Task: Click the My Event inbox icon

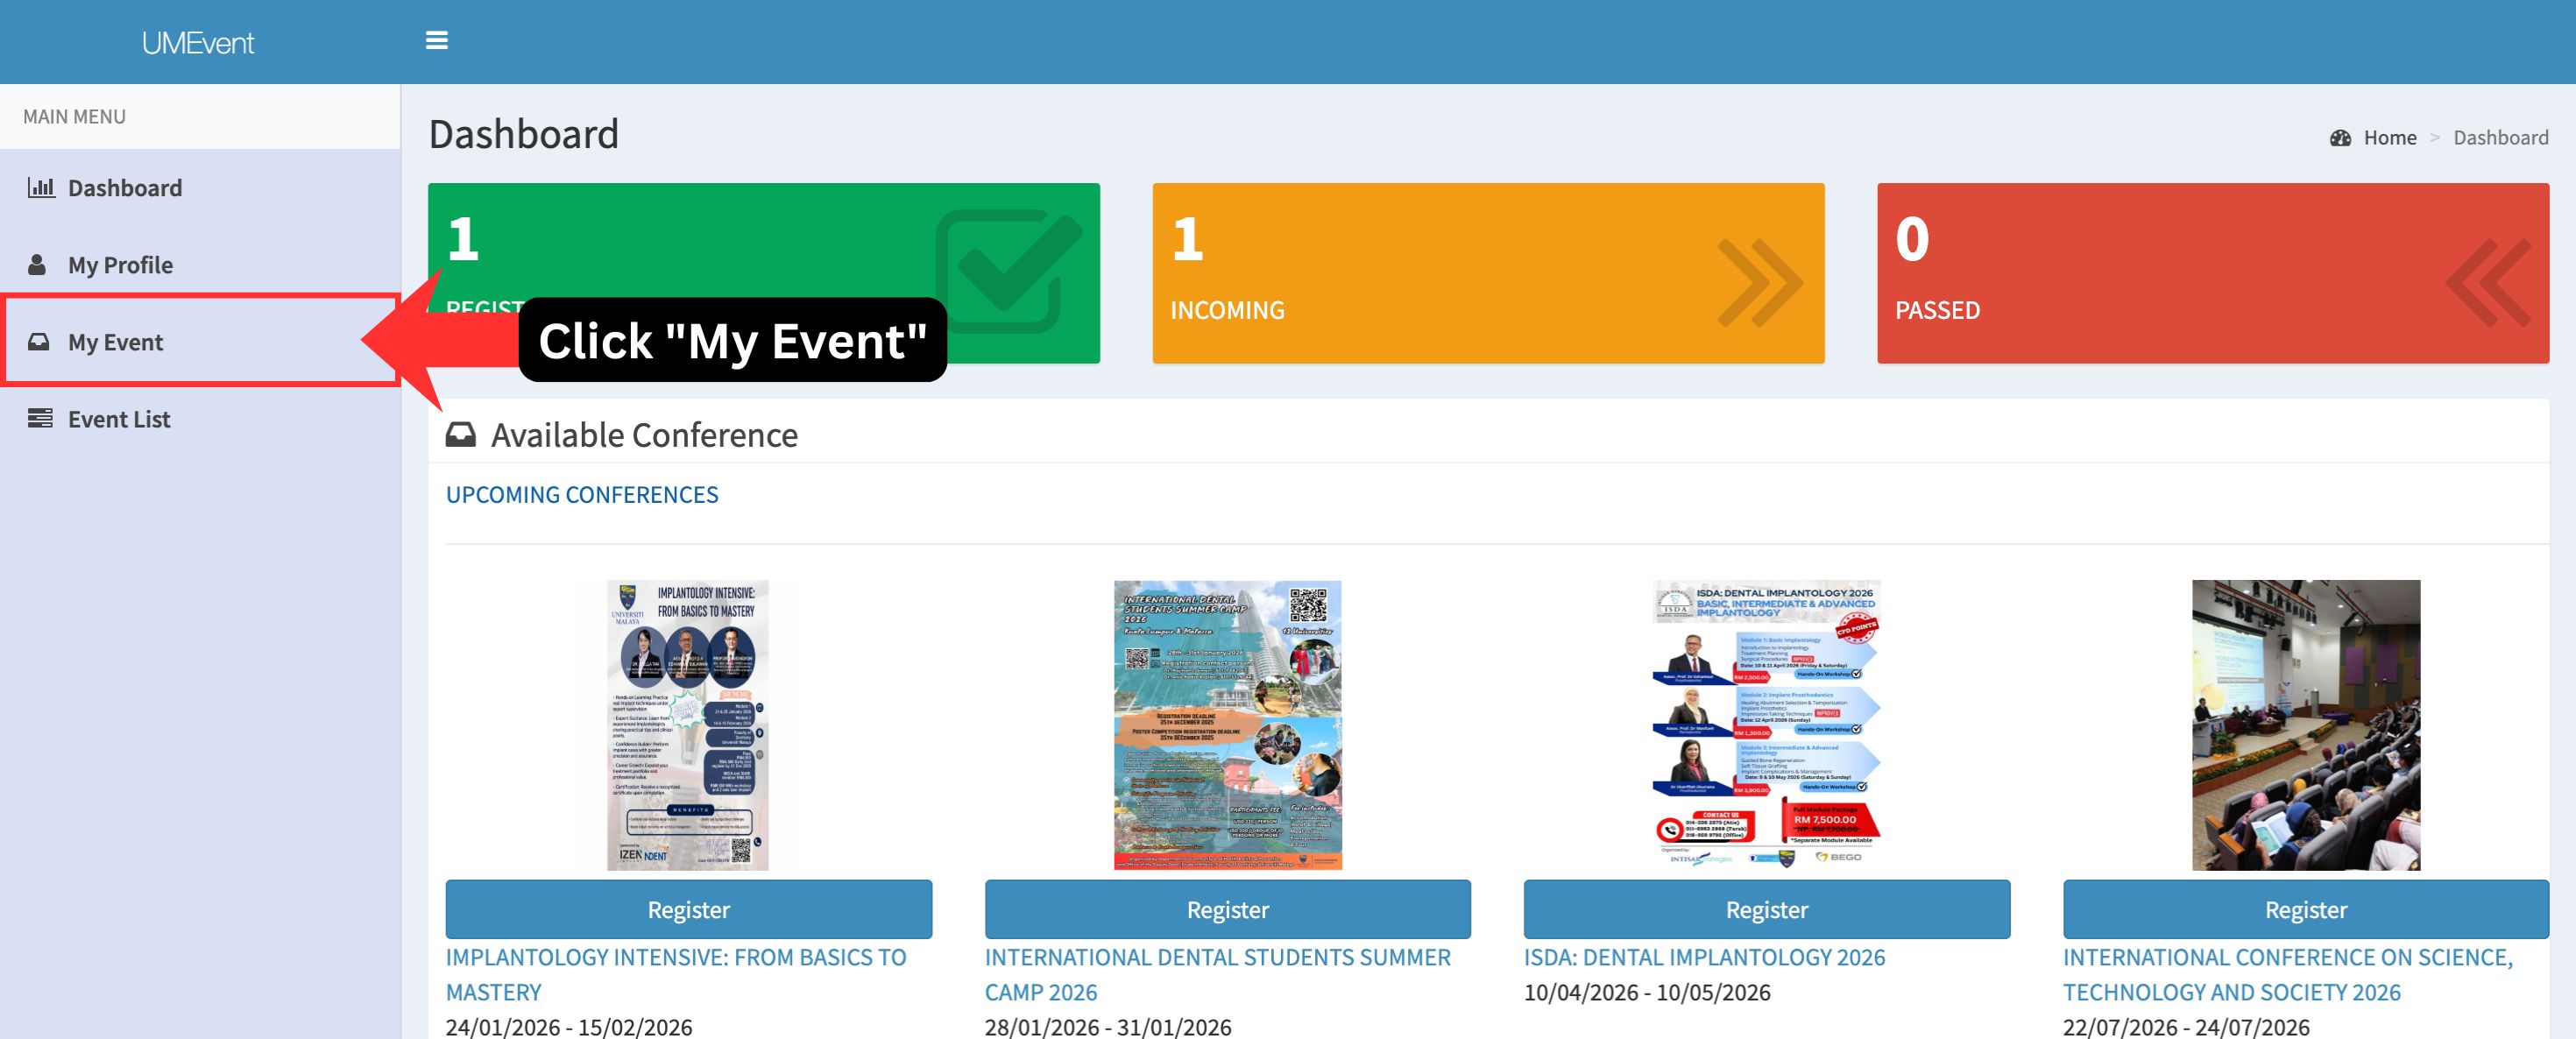Action: (39, 342)
